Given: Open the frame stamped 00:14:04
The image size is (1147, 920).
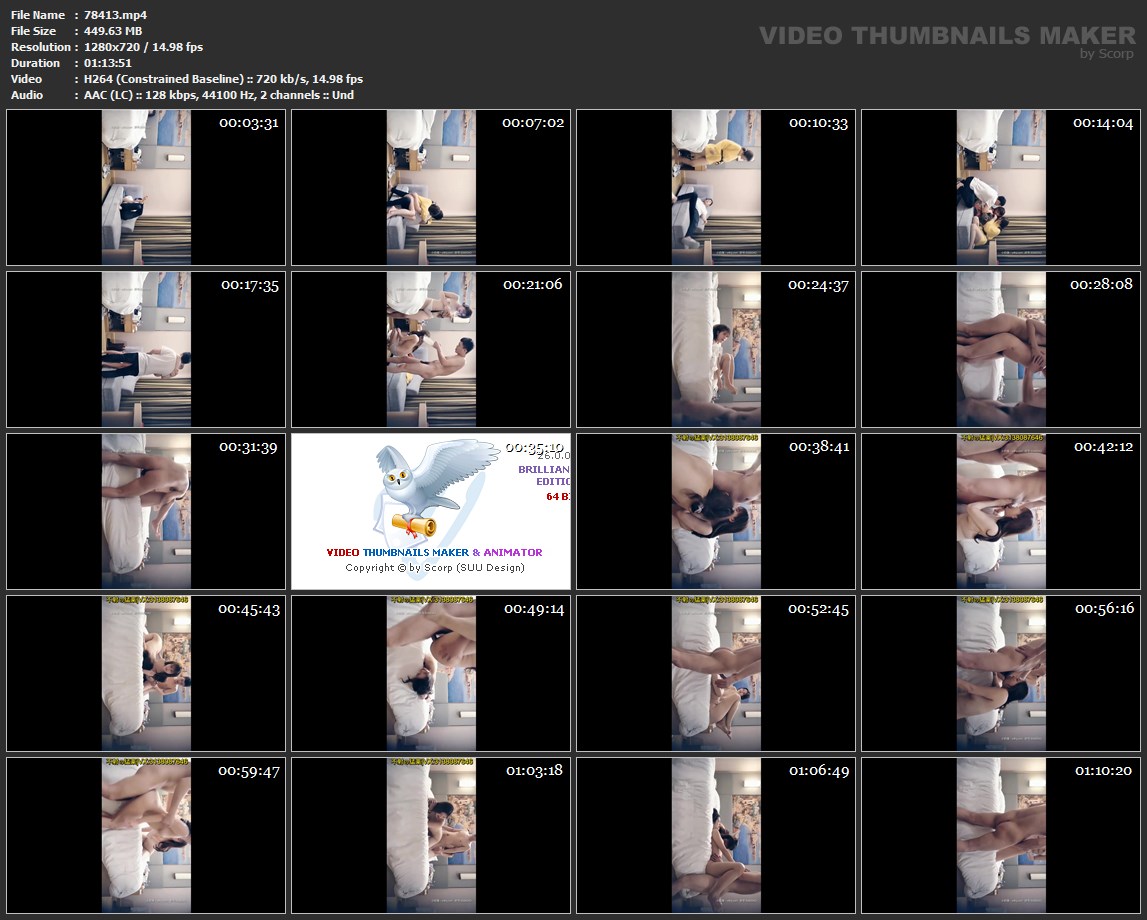Looking at the screenshot, I should [x=1001, y=187].
